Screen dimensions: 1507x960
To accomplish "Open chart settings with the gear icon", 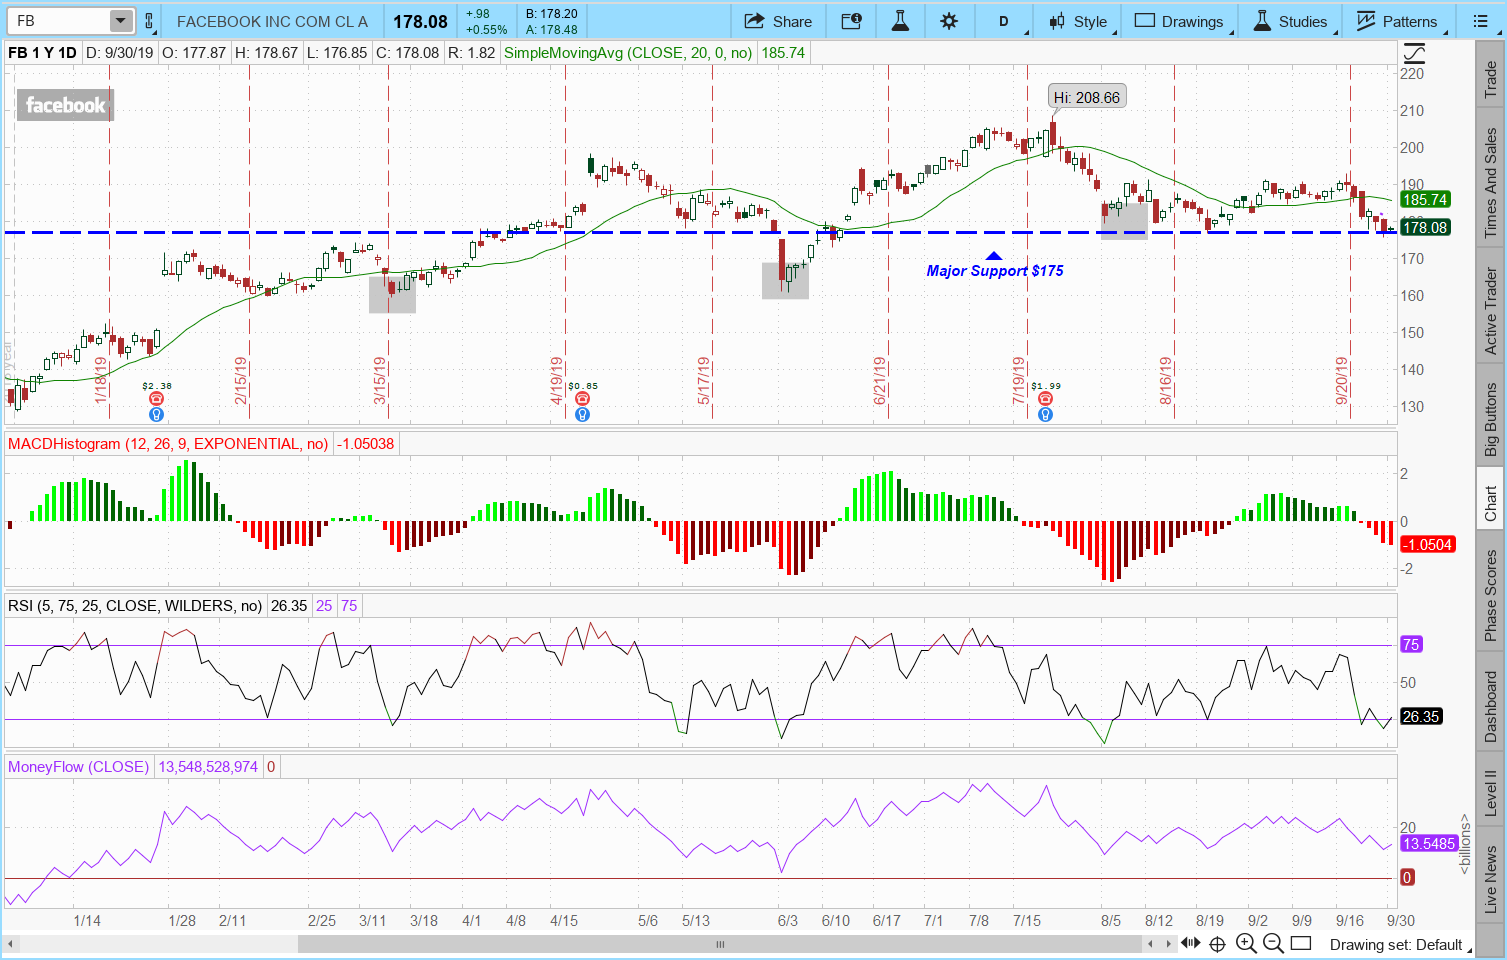I will (949, 21).
